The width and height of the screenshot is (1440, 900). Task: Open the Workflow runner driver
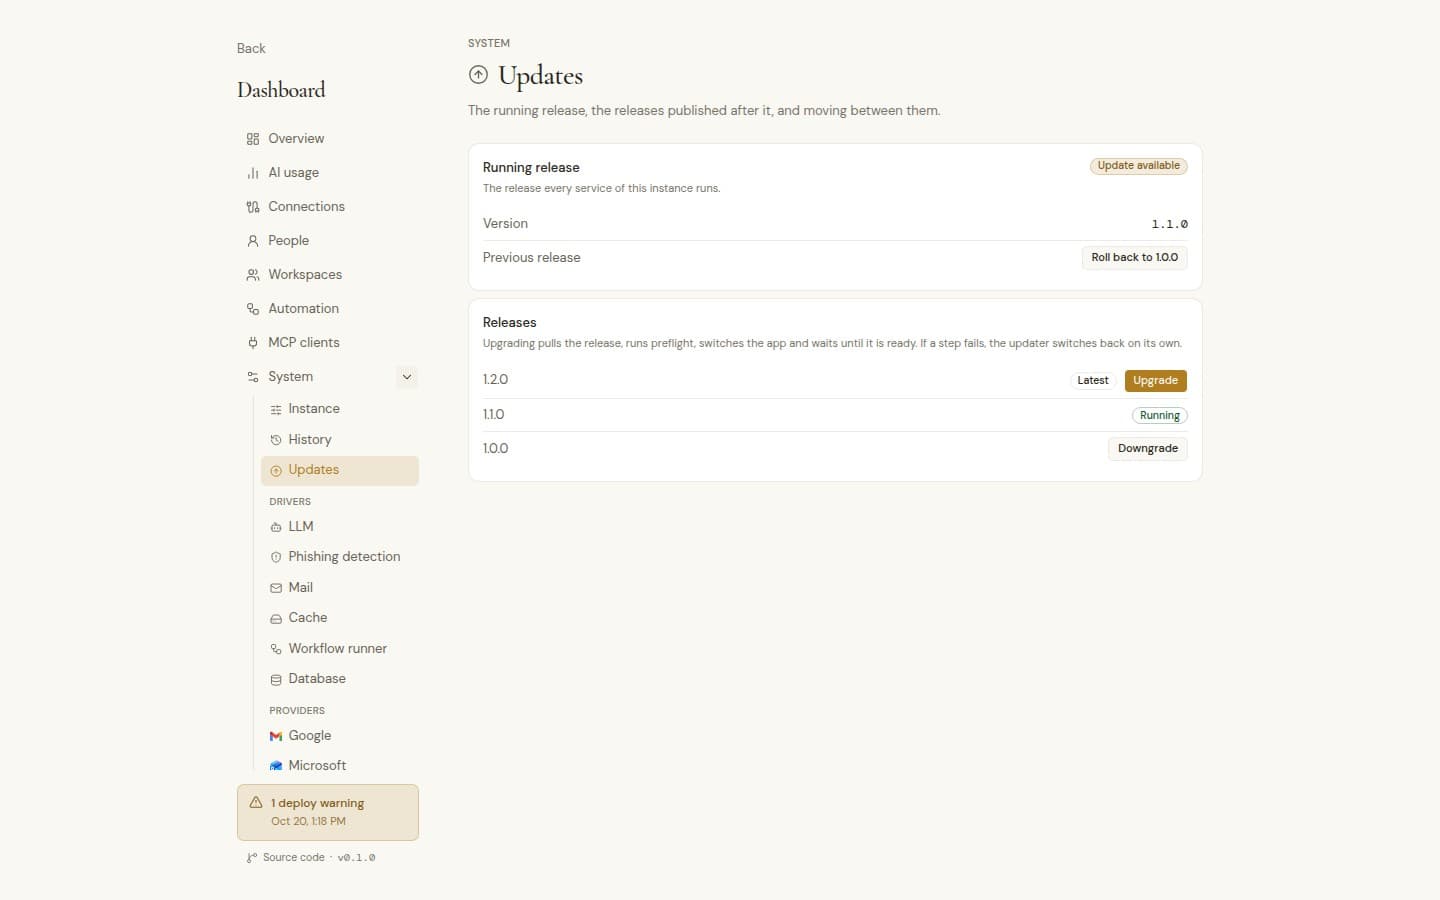(340, 649)
